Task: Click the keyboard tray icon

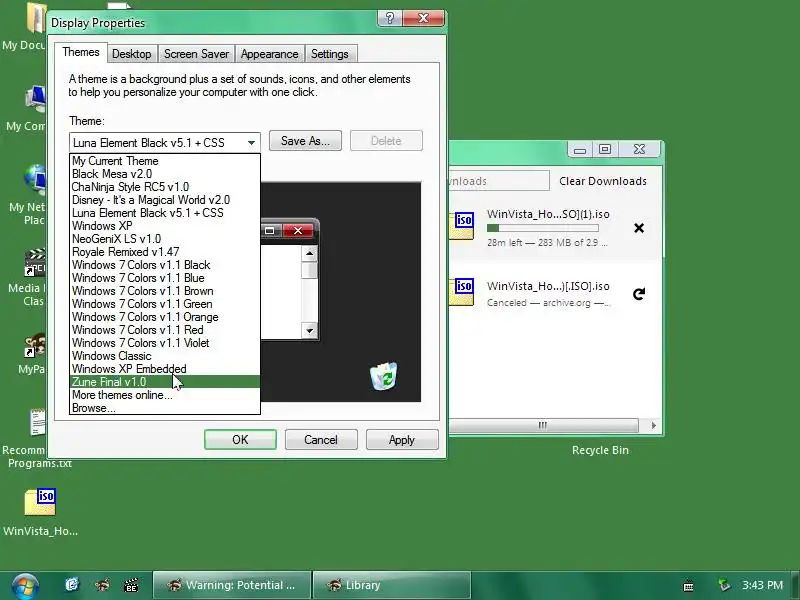Action: [x=688, y=585]
